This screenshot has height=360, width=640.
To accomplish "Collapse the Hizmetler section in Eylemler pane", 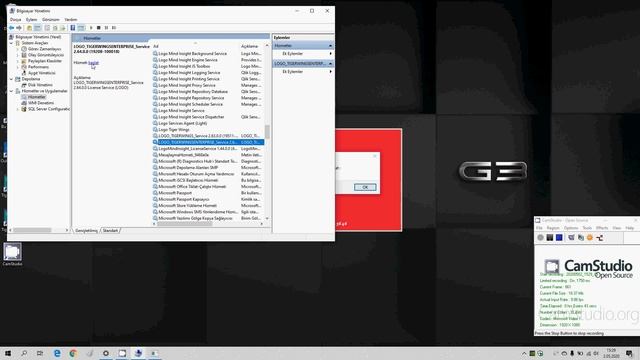I will (331, 46).
